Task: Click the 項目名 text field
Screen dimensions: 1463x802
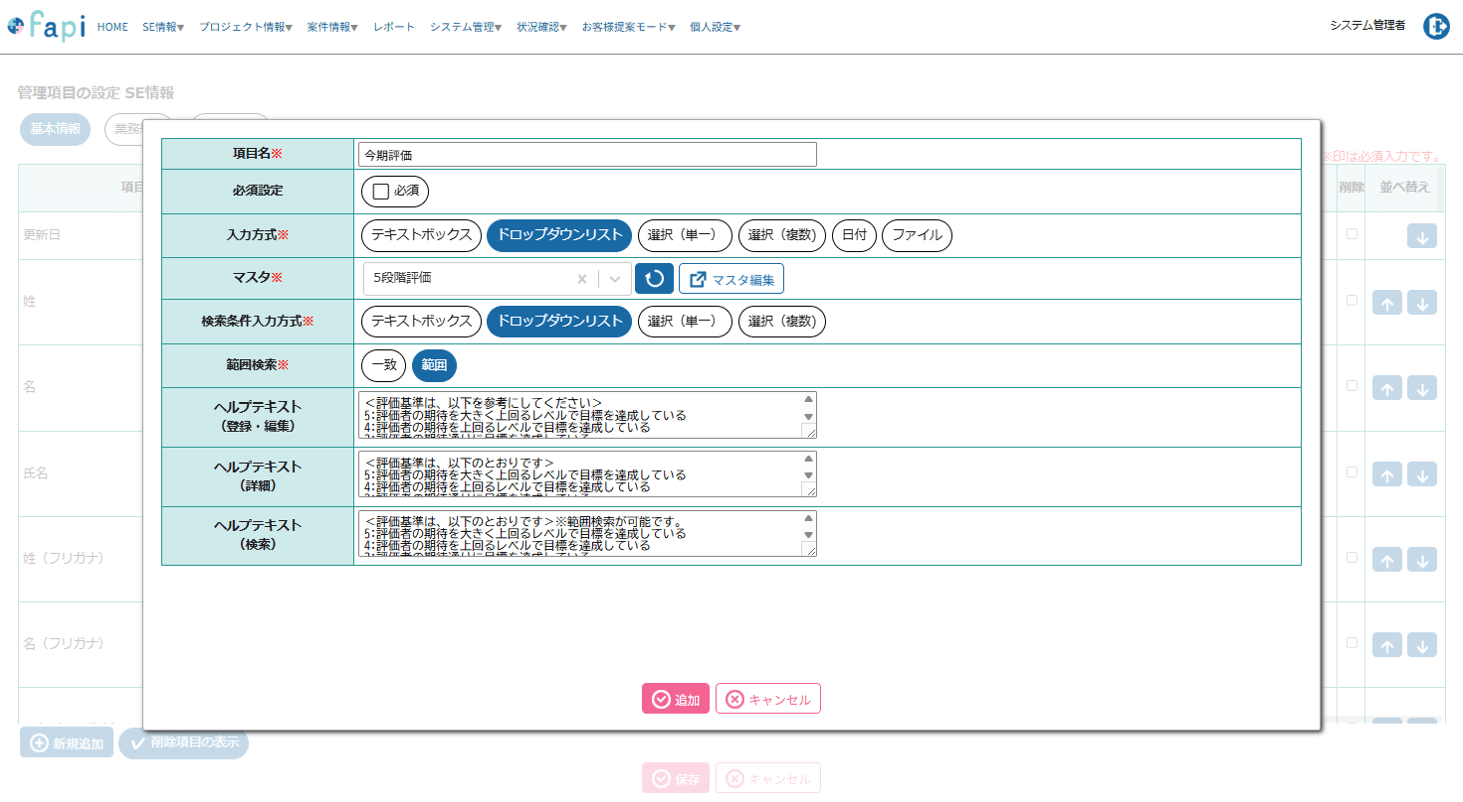Action: point(587,154)
